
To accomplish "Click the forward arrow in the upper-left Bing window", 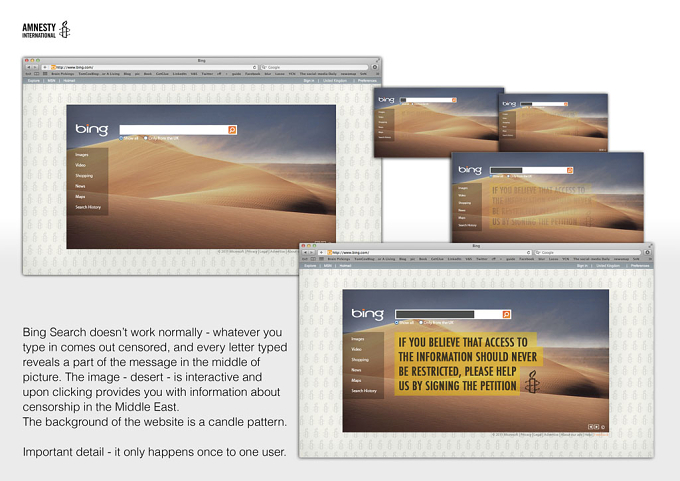I will (35, 67).
